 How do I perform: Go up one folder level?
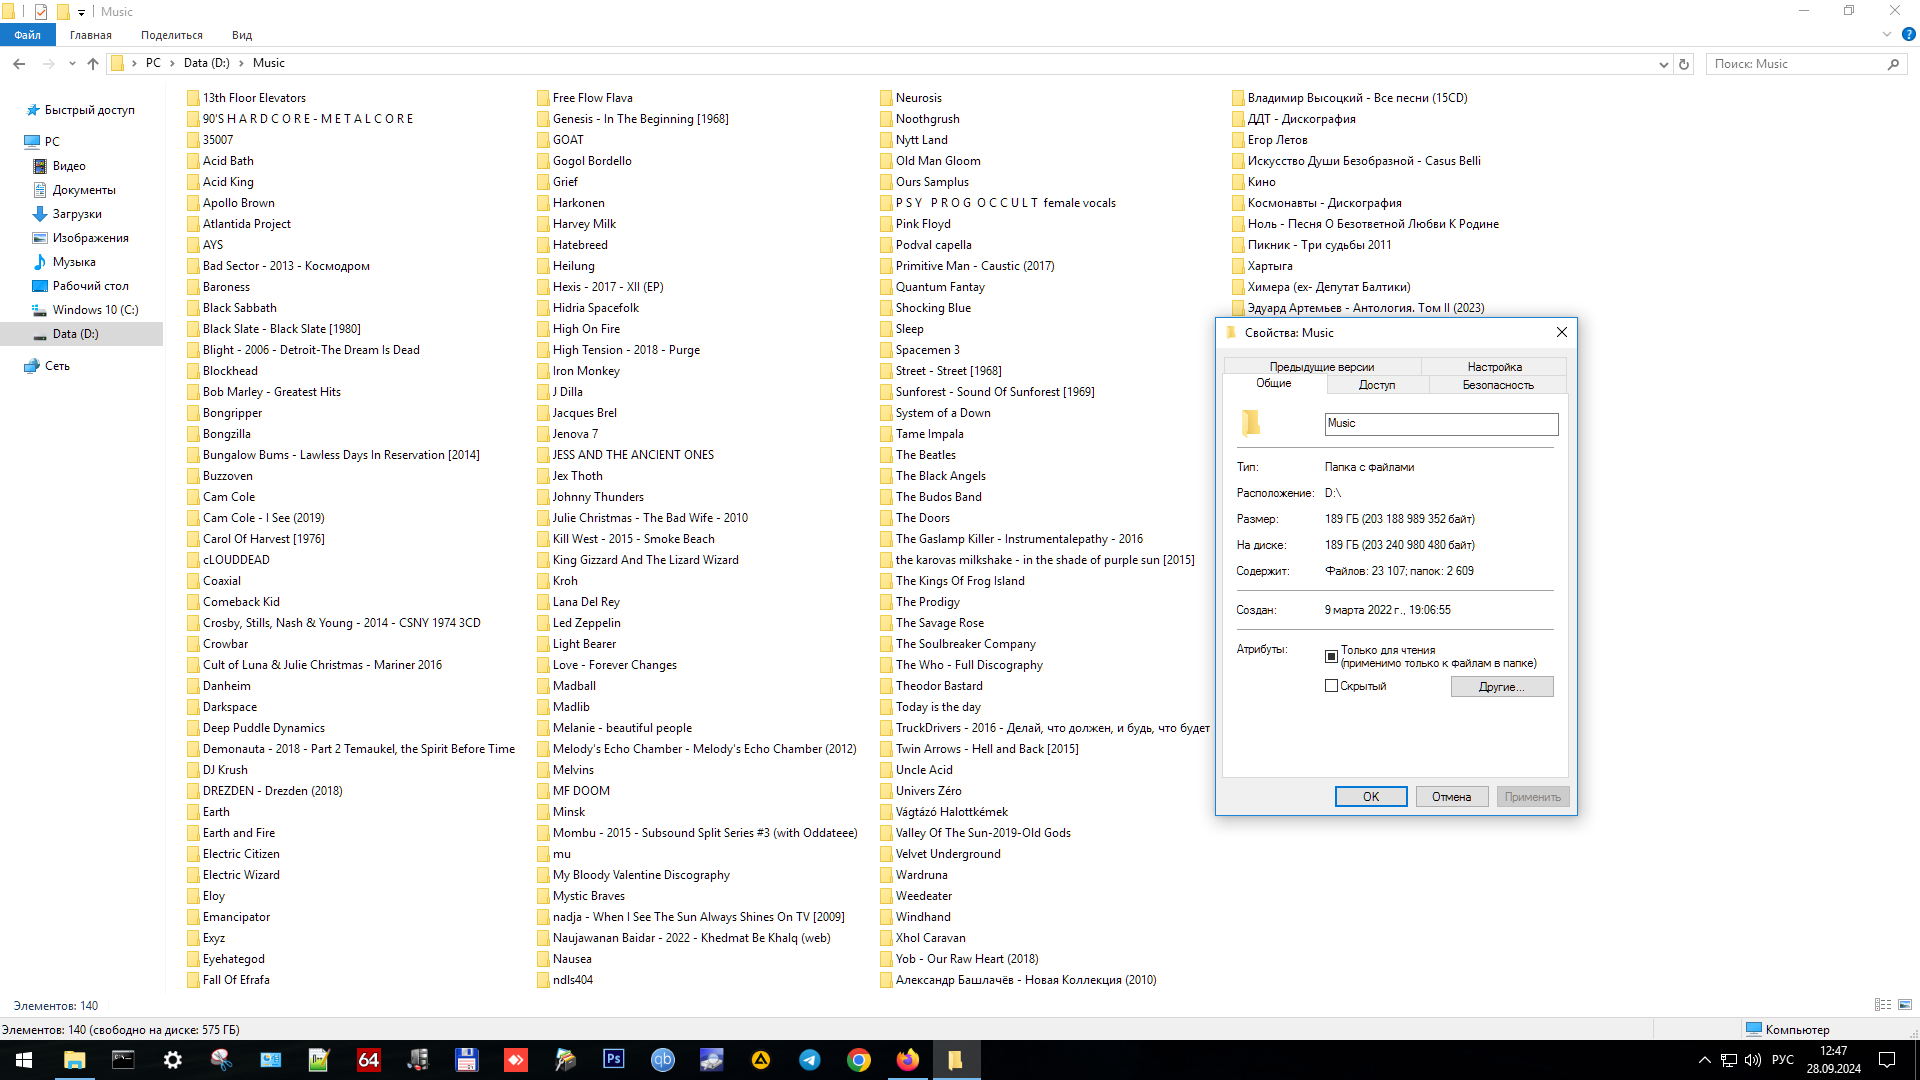tap(93, 64)
